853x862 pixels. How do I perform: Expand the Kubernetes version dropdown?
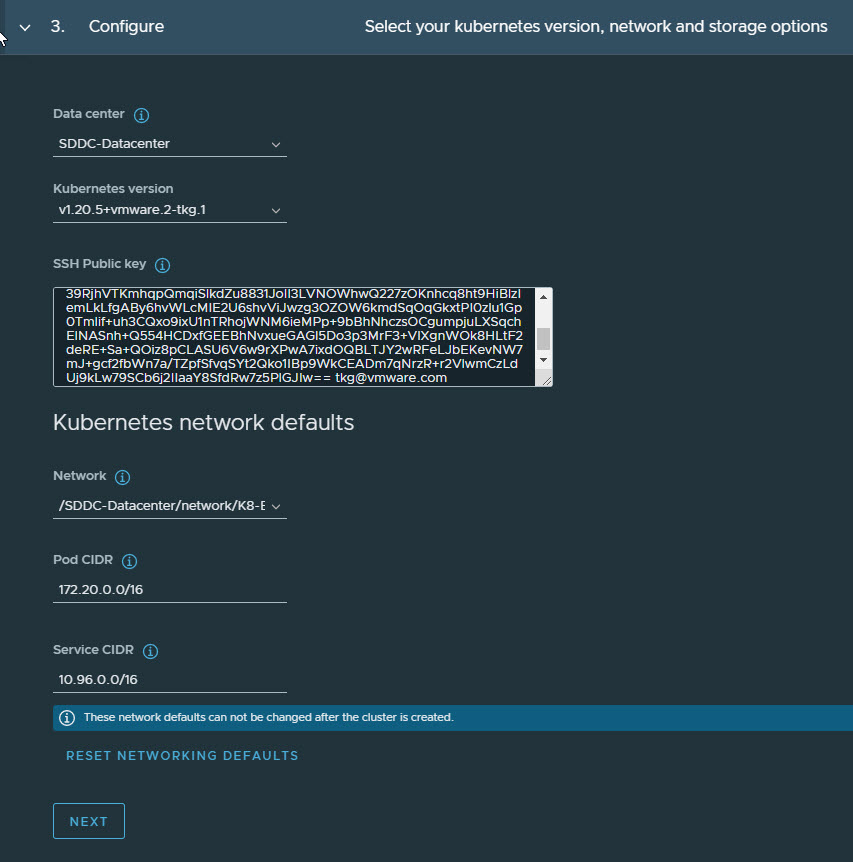[169, 210]
